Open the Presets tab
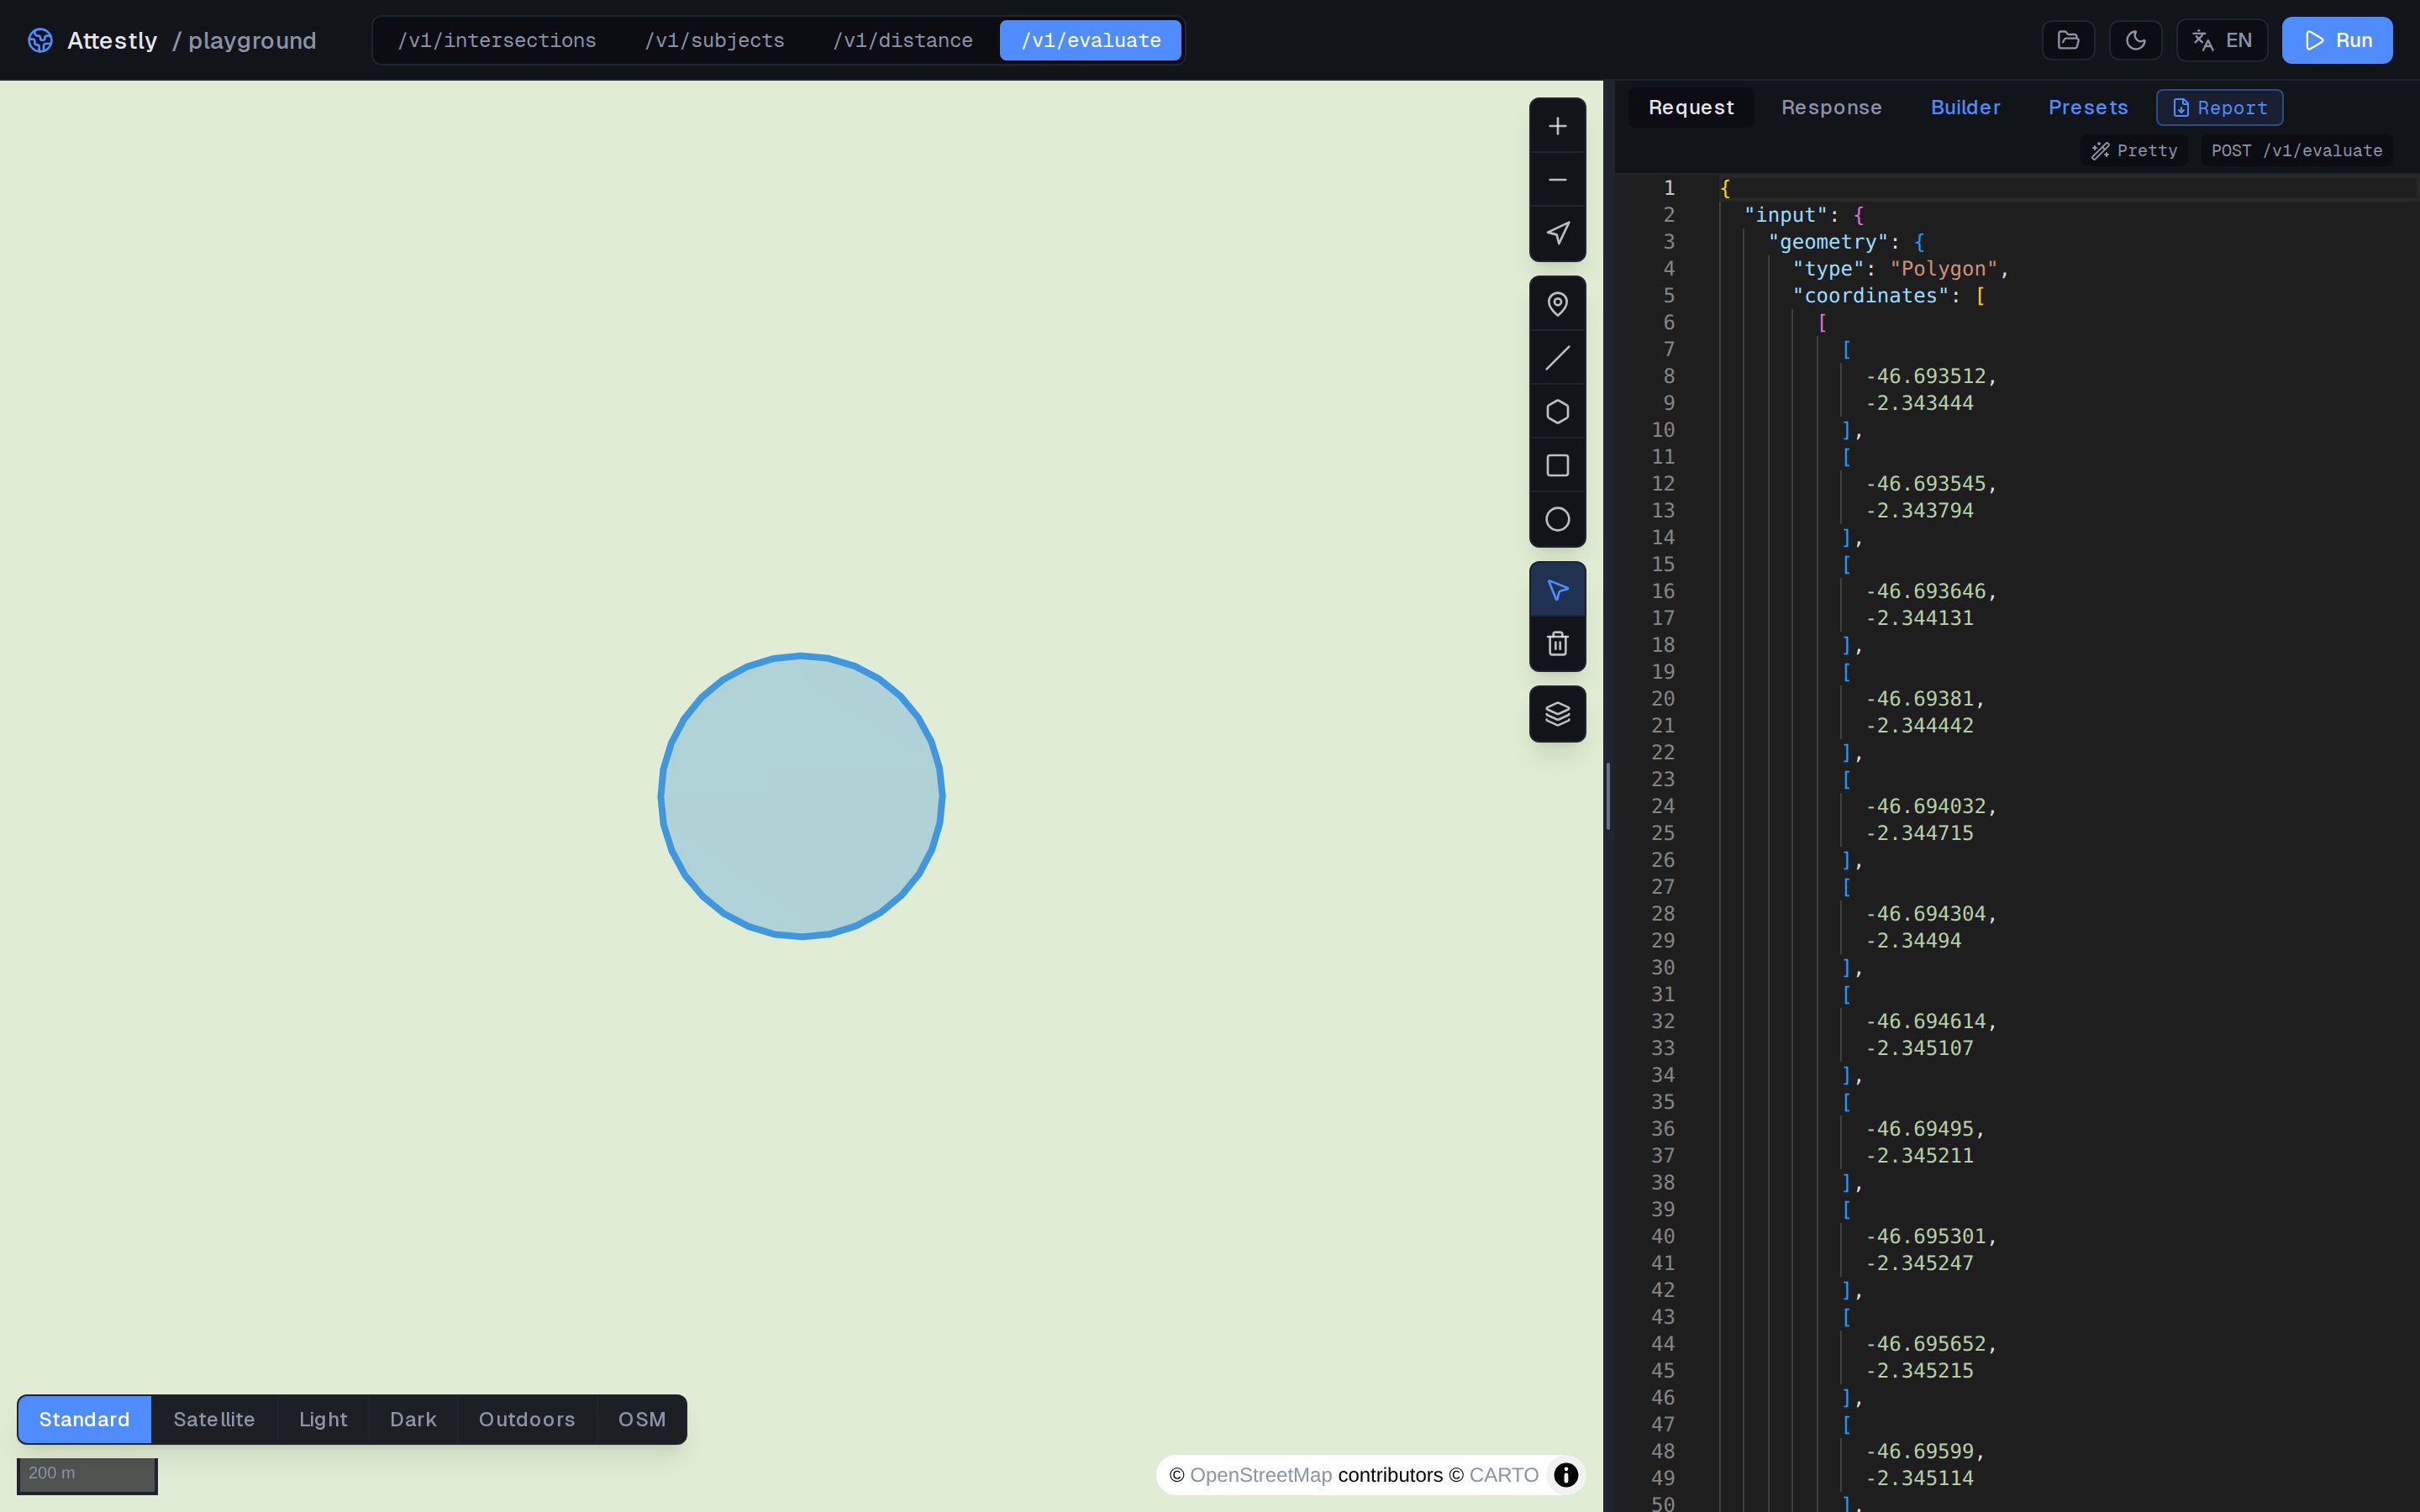Image resolution: width=2420 pixels, height=1512 pixels. tap(2088, 107)
